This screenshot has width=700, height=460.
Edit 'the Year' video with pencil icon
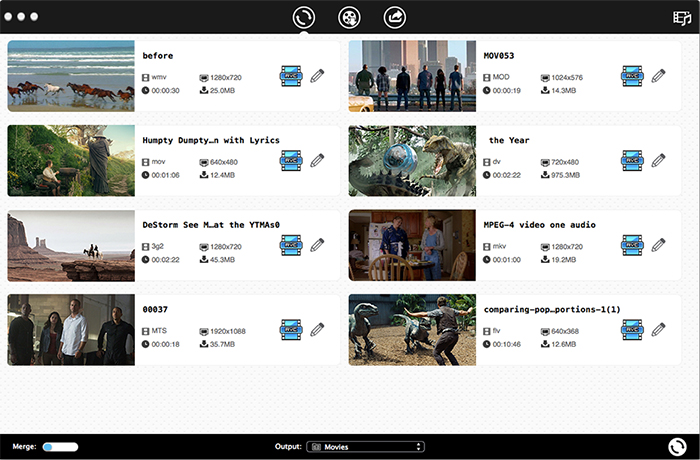click(x=658, y=160)
